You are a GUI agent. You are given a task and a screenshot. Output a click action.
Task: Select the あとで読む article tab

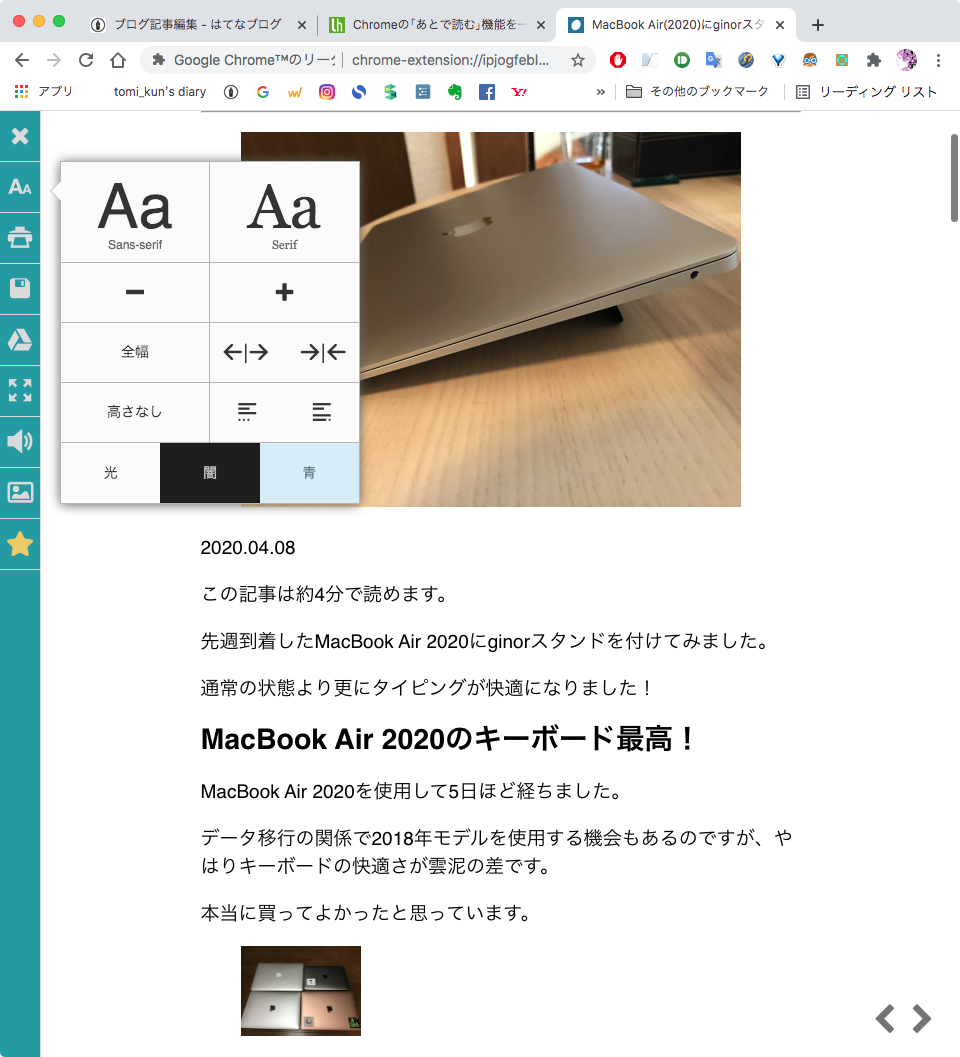click(x=430, y=24)
